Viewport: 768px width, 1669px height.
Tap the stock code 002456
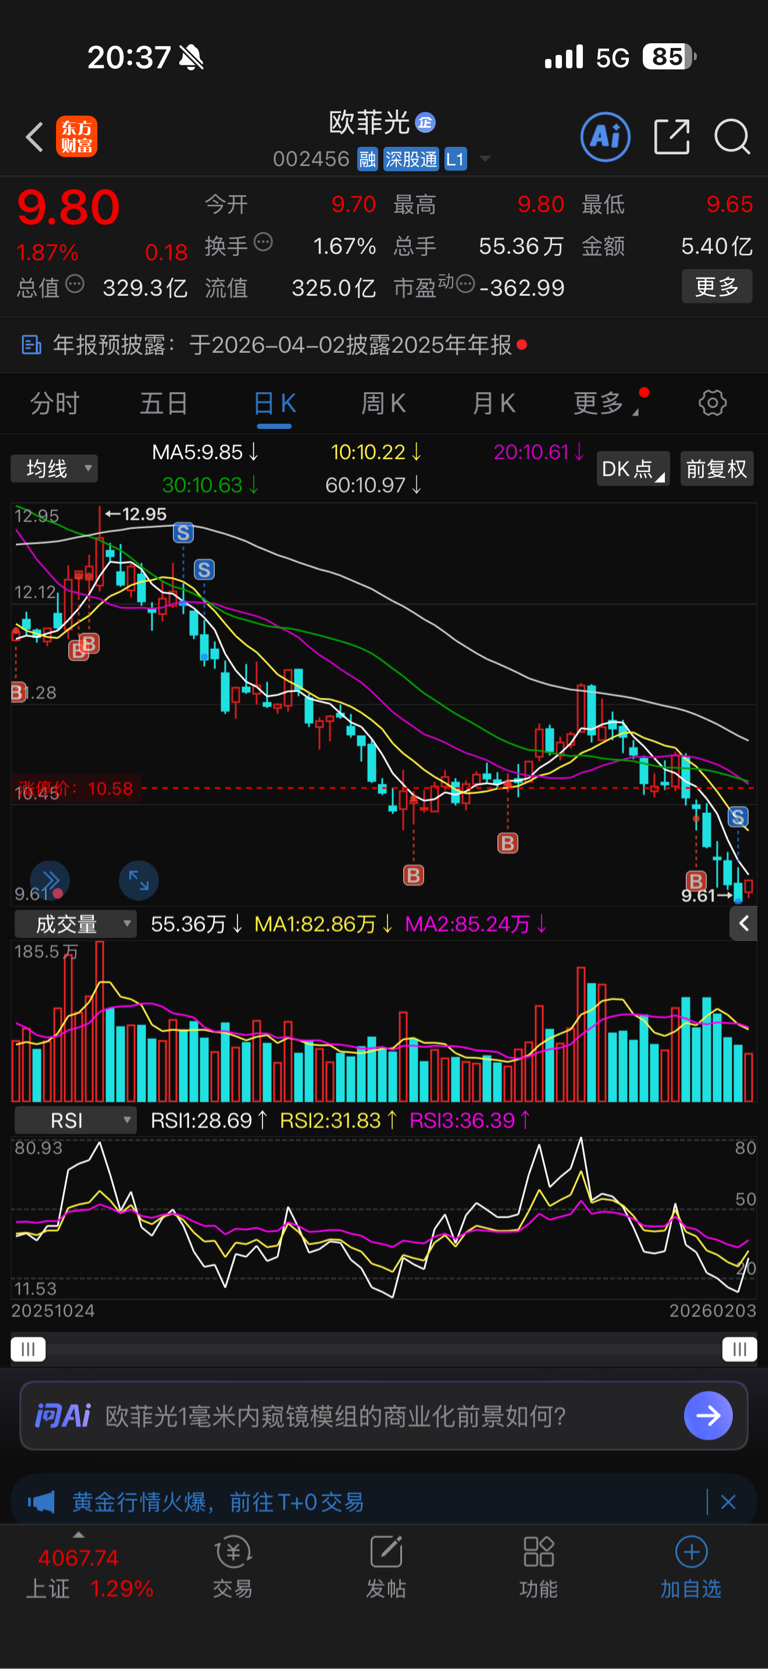point(311,159)
